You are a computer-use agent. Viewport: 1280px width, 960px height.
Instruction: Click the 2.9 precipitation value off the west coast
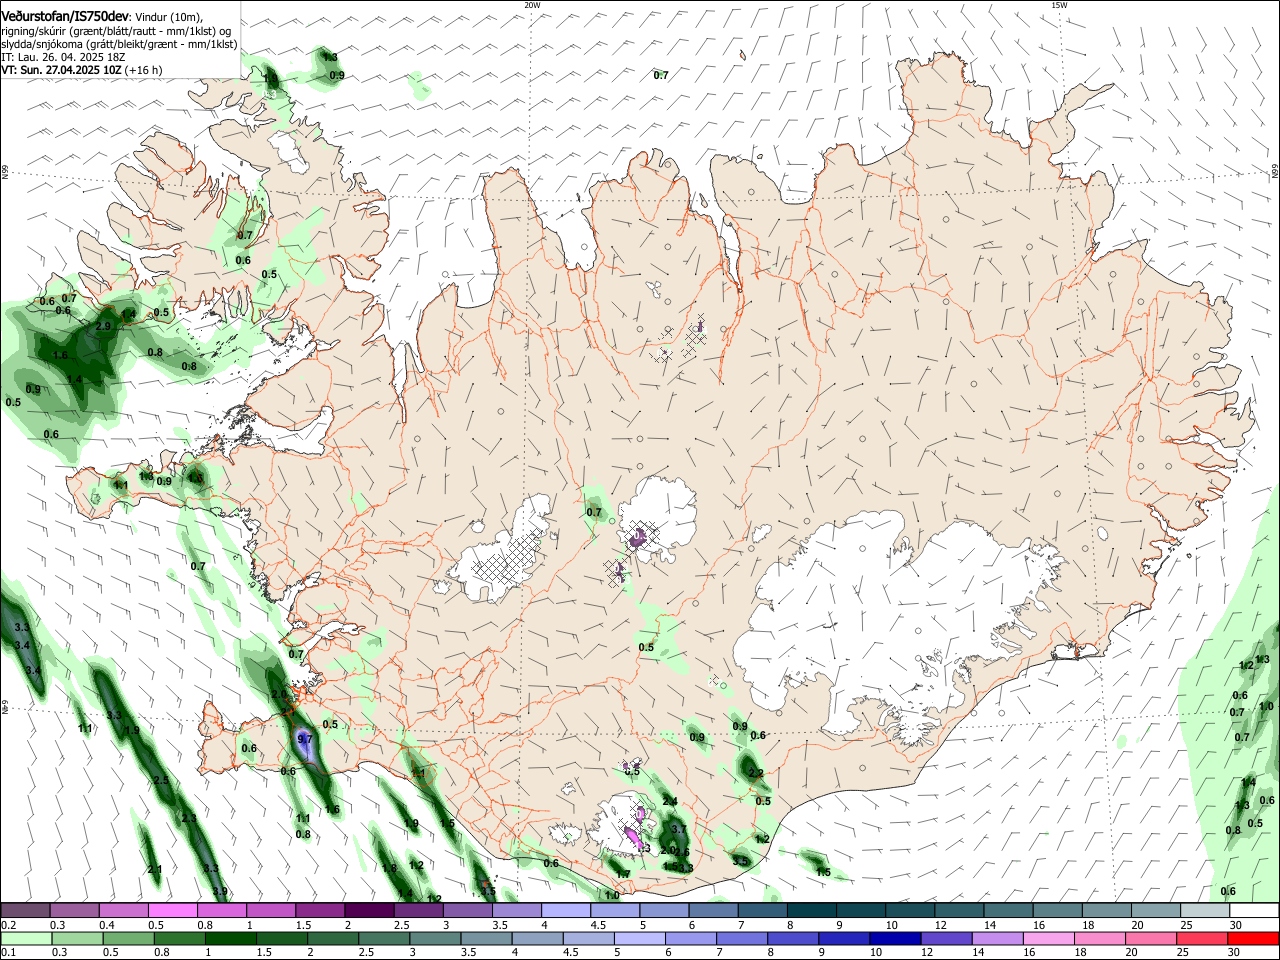point(103,327)
